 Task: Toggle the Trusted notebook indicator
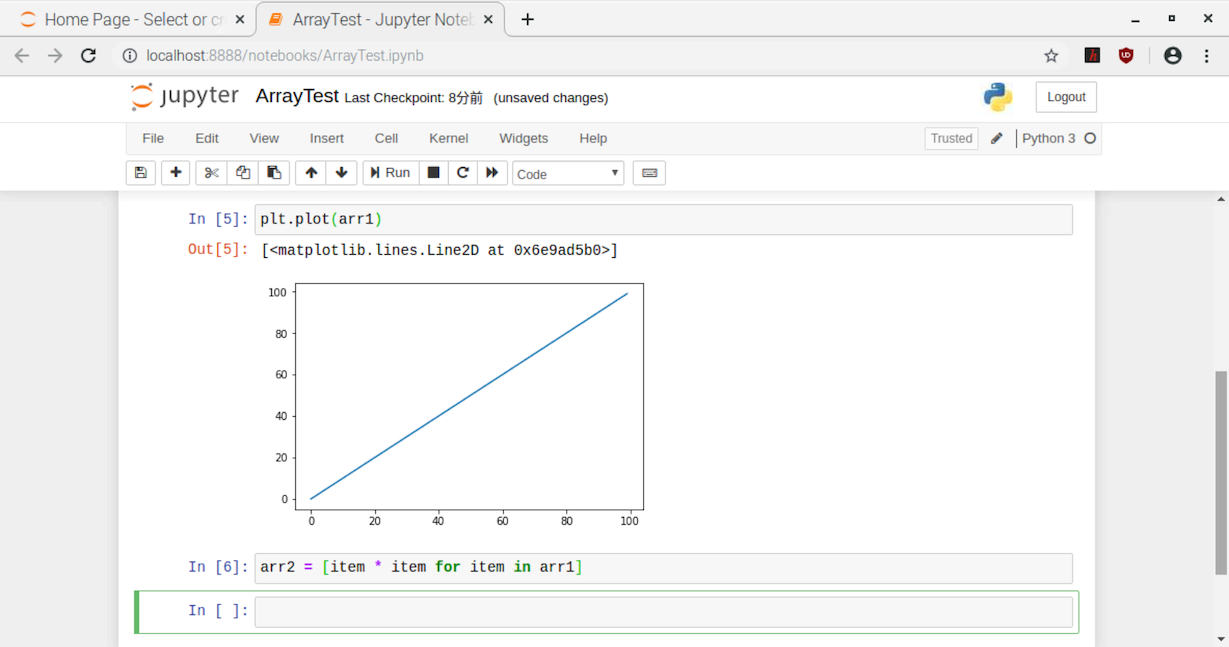[951, 139]
